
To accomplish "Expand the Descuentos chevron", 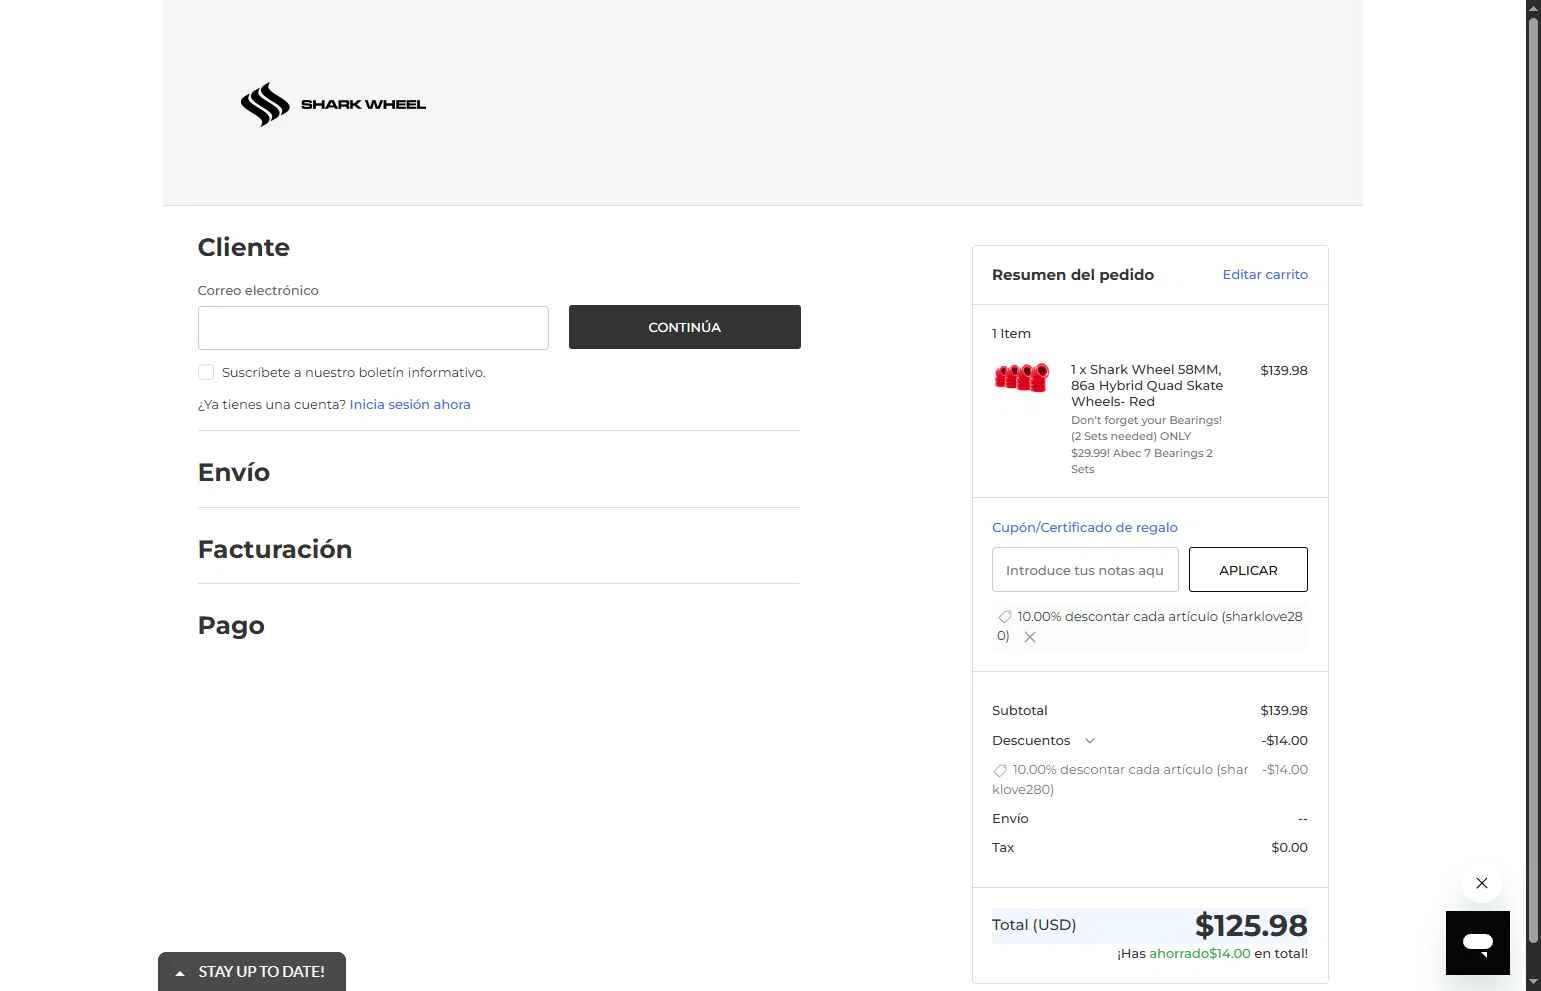I will click(1090, 741).
